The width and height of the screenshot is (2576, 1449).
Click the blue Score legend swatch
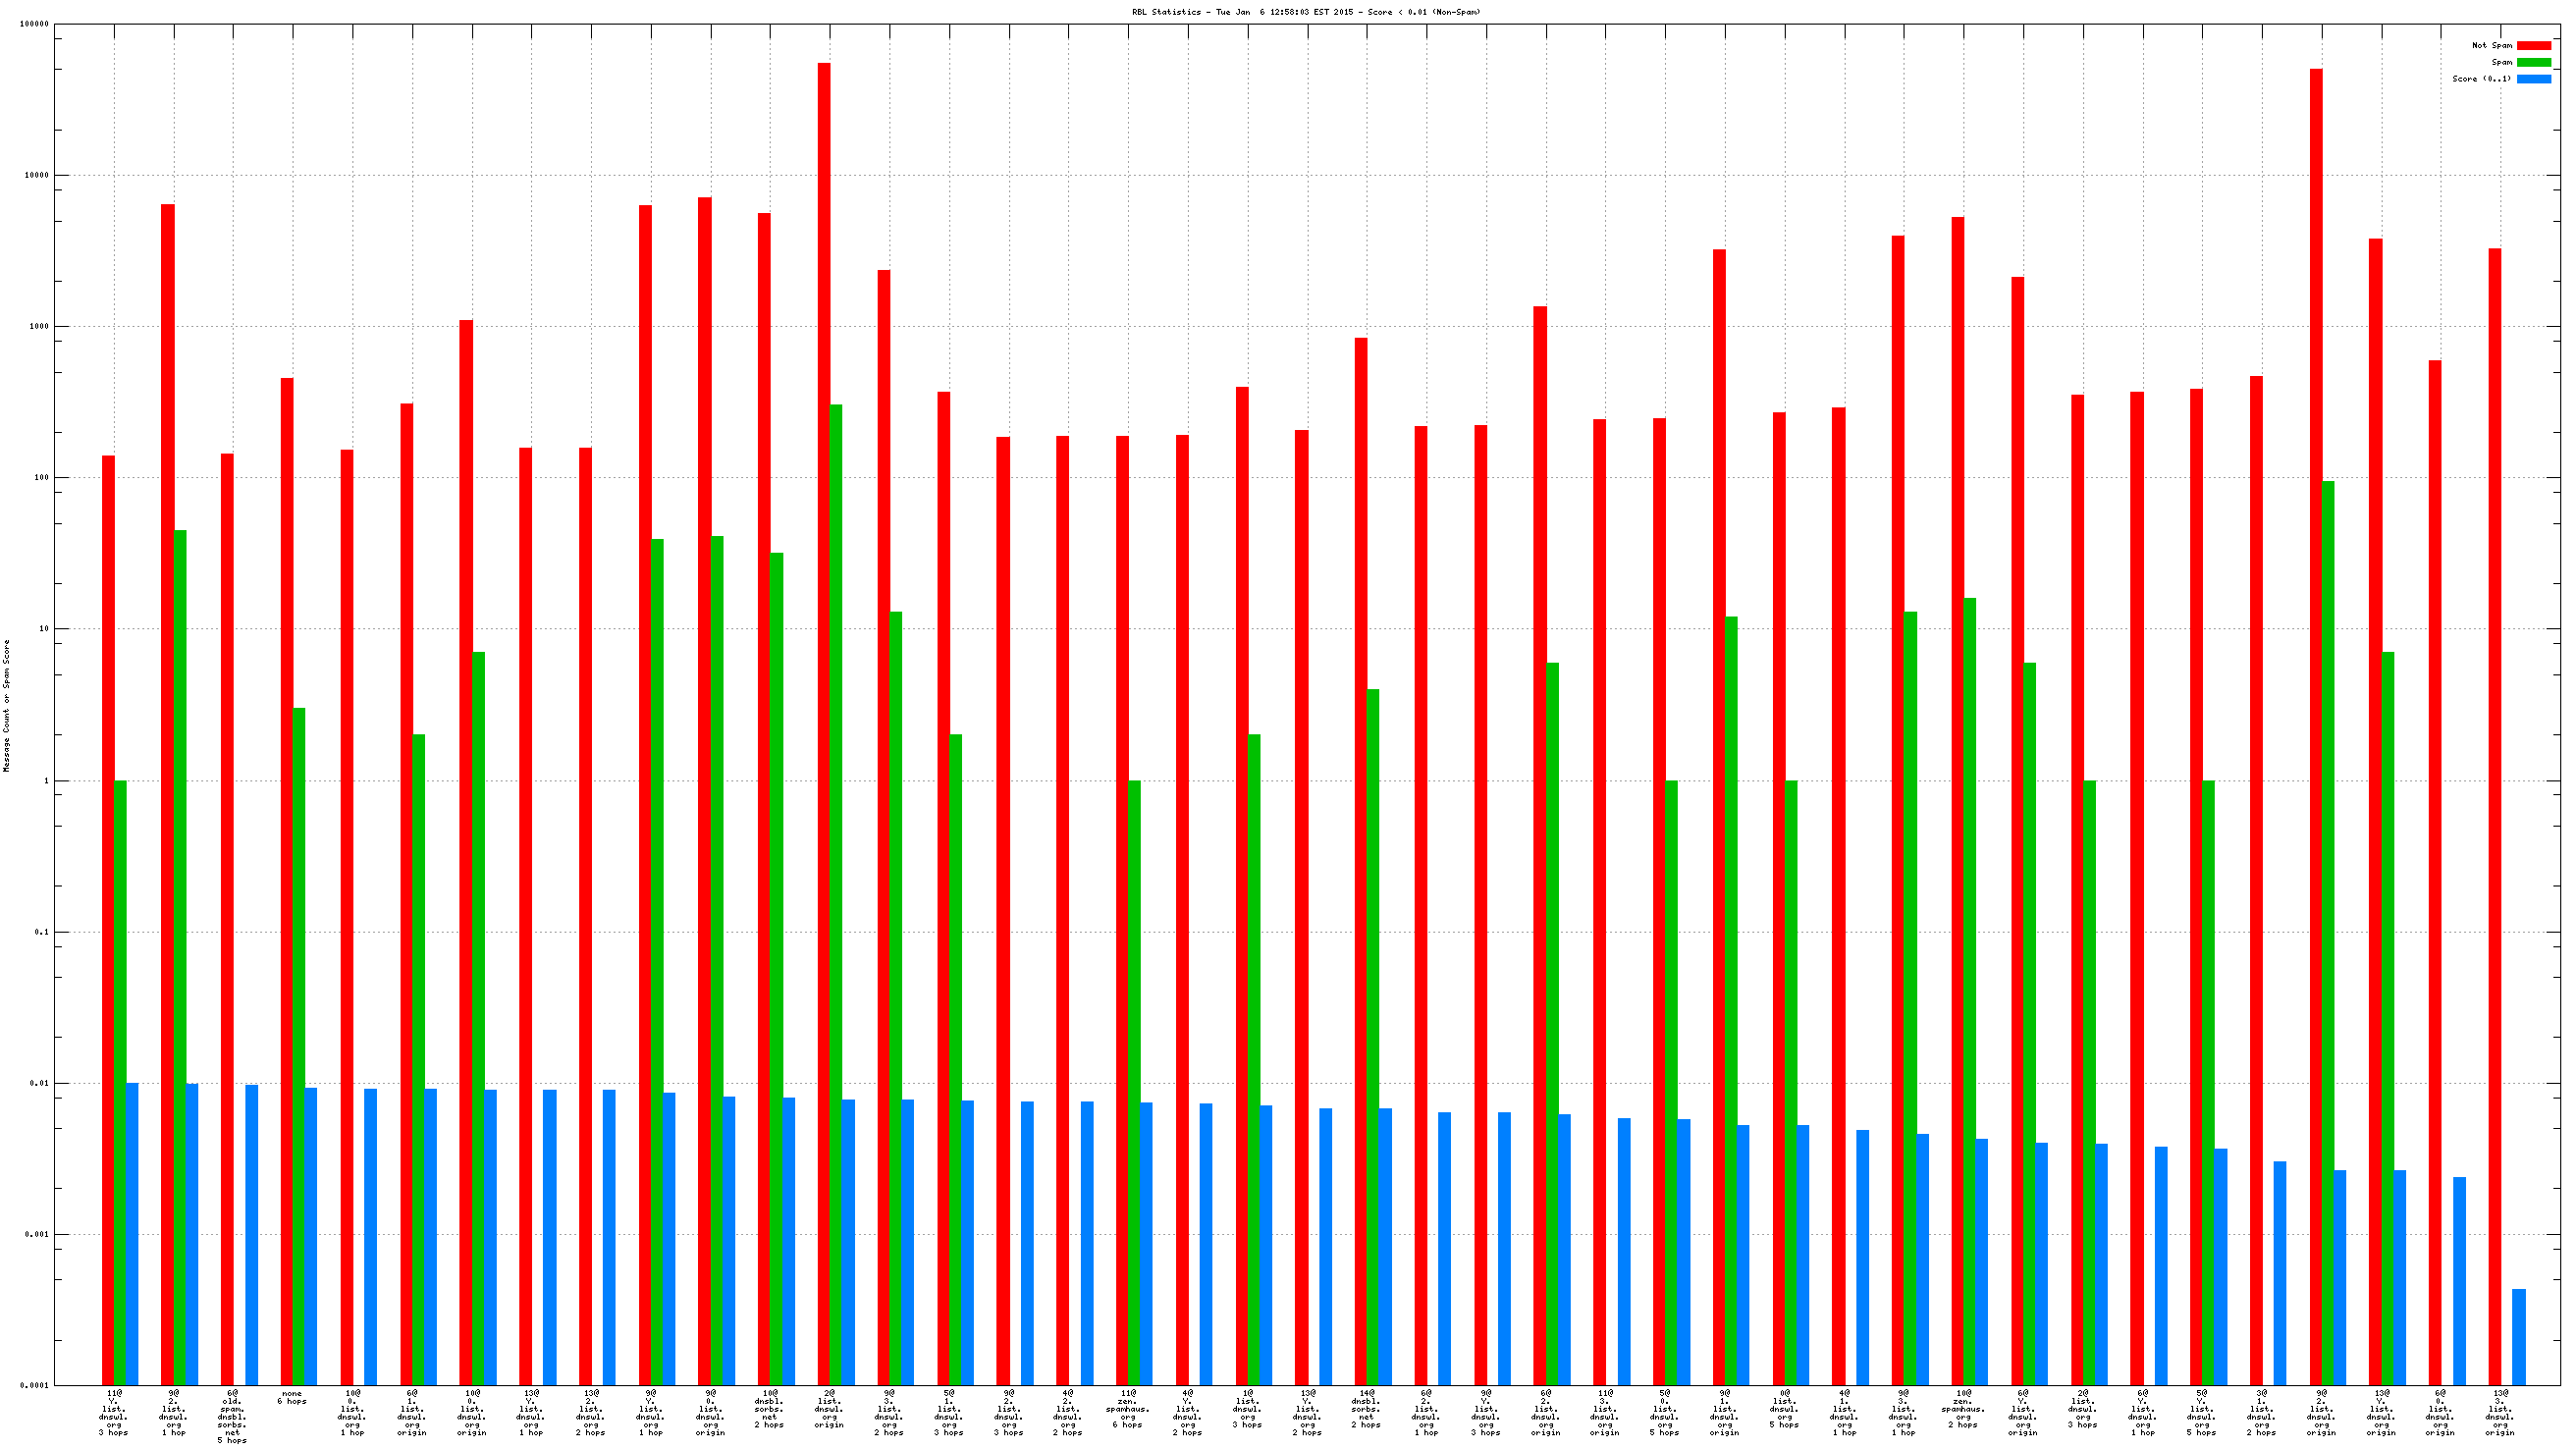2533,79
